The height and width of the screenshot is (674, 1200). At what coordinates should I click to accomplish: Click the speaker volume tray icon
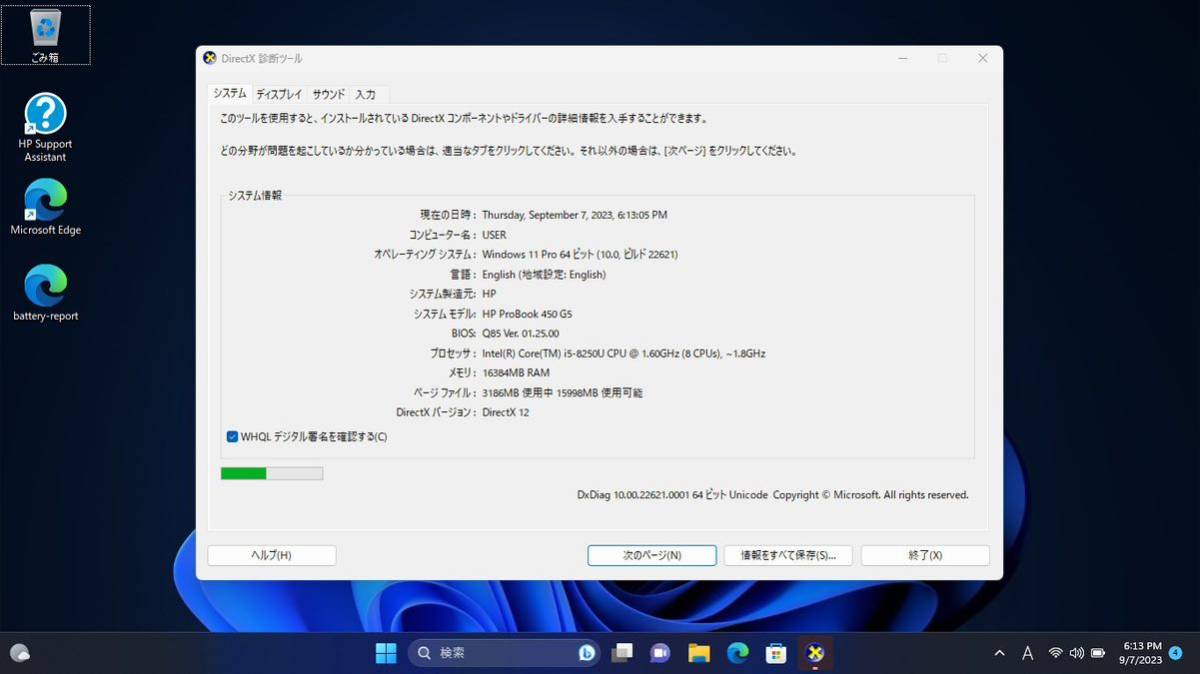coord(1076,653)
